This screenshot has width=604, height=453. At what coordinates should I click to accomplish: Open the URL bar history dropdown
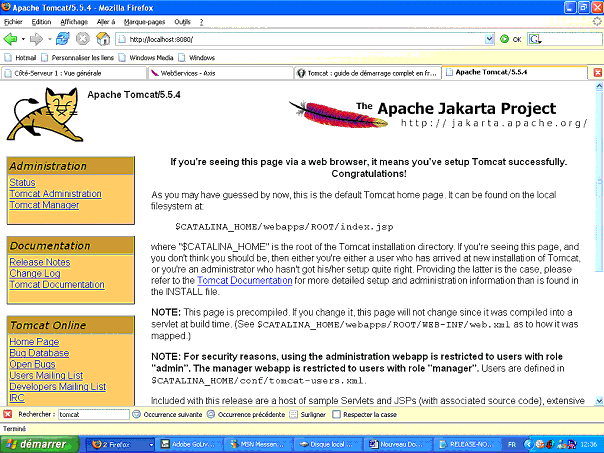point(491,39)
